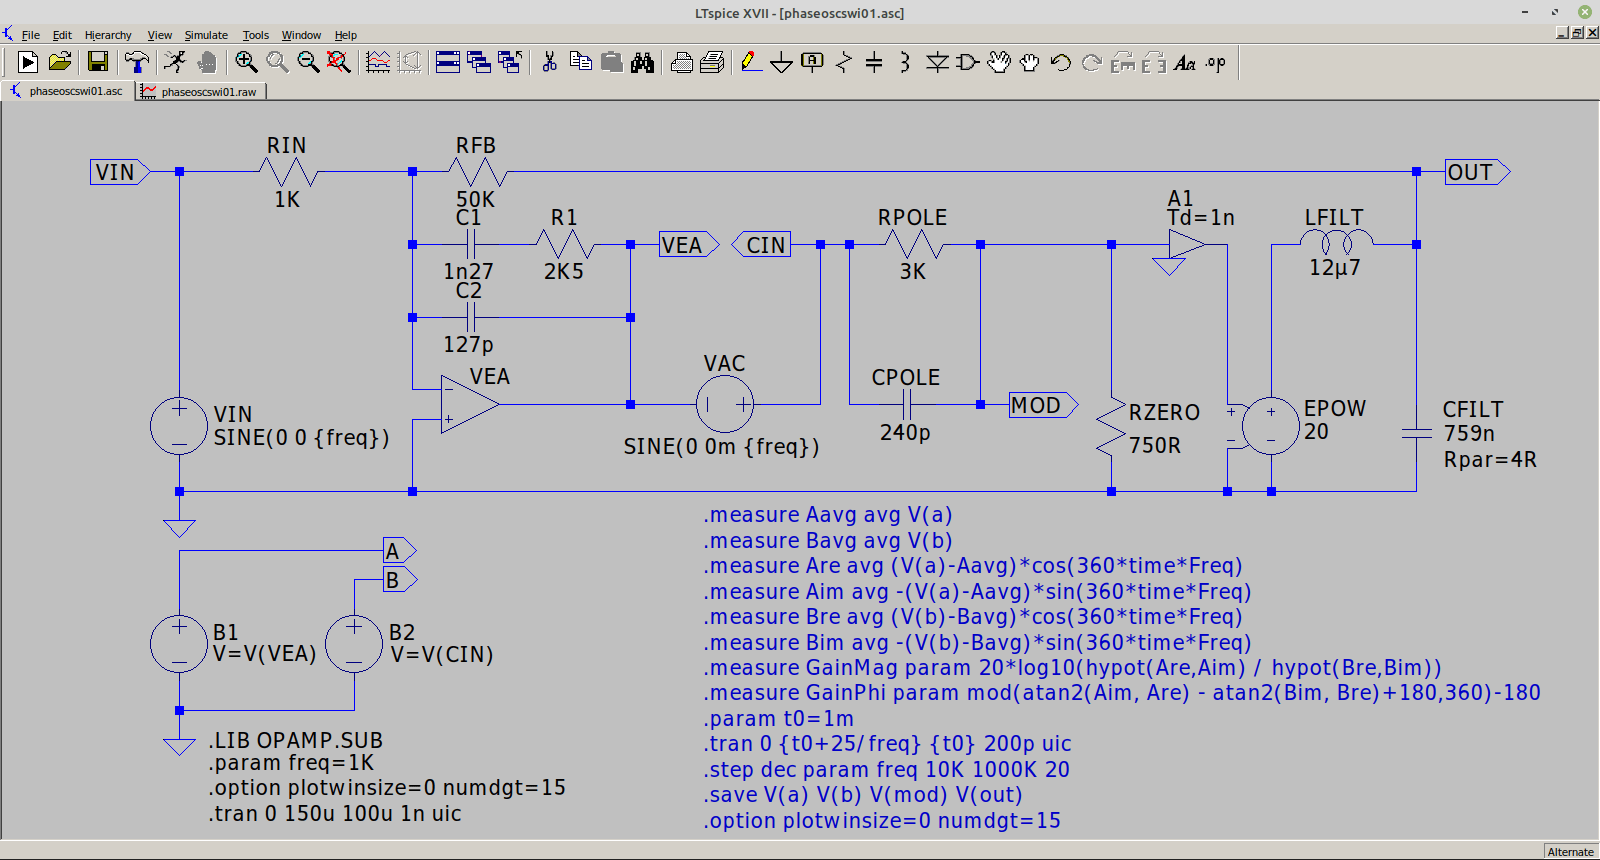Zoom to fit with crossed magnifier icon
The height and width of the screenshot is (860, 1600).
point(339,62)
